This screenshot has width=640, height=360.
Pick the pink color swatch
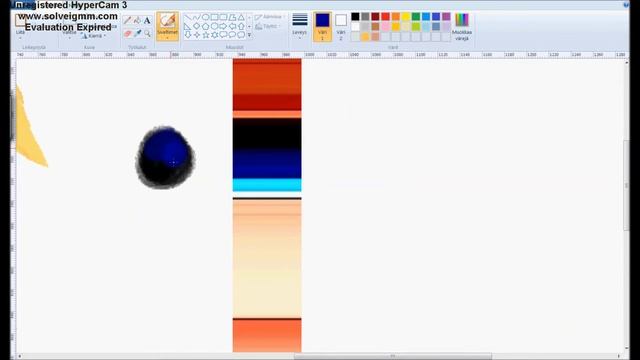386,27
